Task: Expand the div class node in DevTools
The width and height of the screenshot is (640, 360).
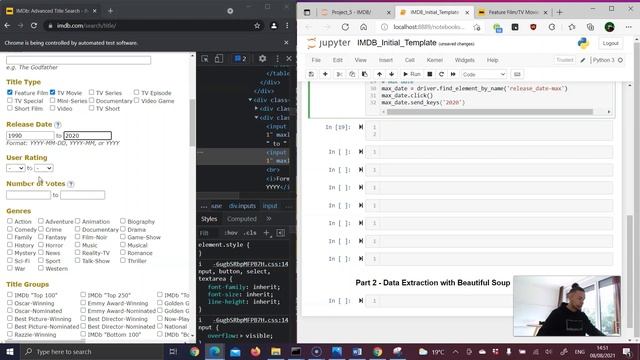Action: [256, 109]
